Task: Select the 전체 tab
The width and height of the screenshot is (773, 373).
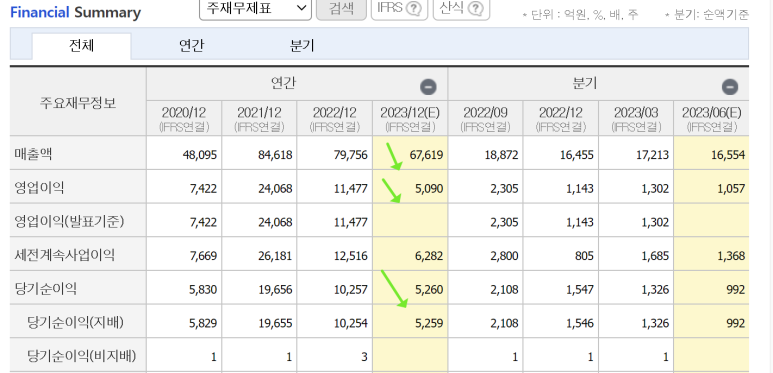Action: coord(82,46)
